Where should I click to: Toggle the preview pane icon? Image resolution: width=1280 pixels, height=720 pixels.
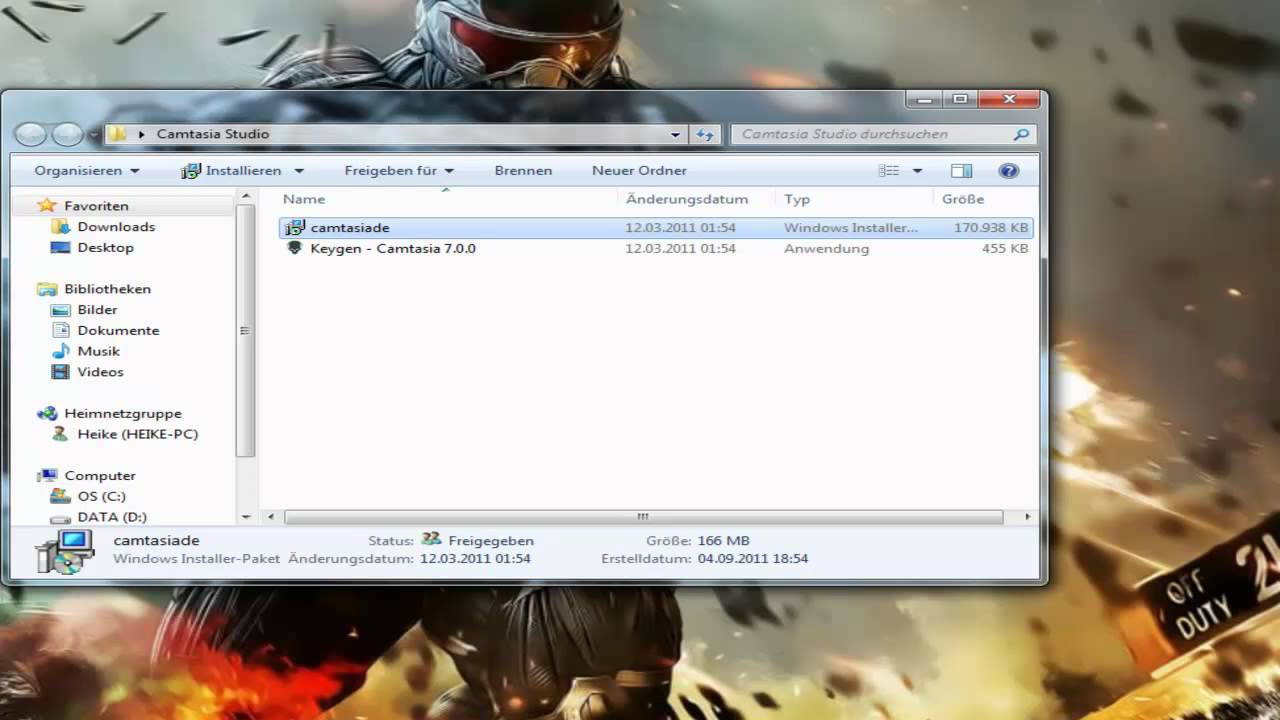click(961, 171)
